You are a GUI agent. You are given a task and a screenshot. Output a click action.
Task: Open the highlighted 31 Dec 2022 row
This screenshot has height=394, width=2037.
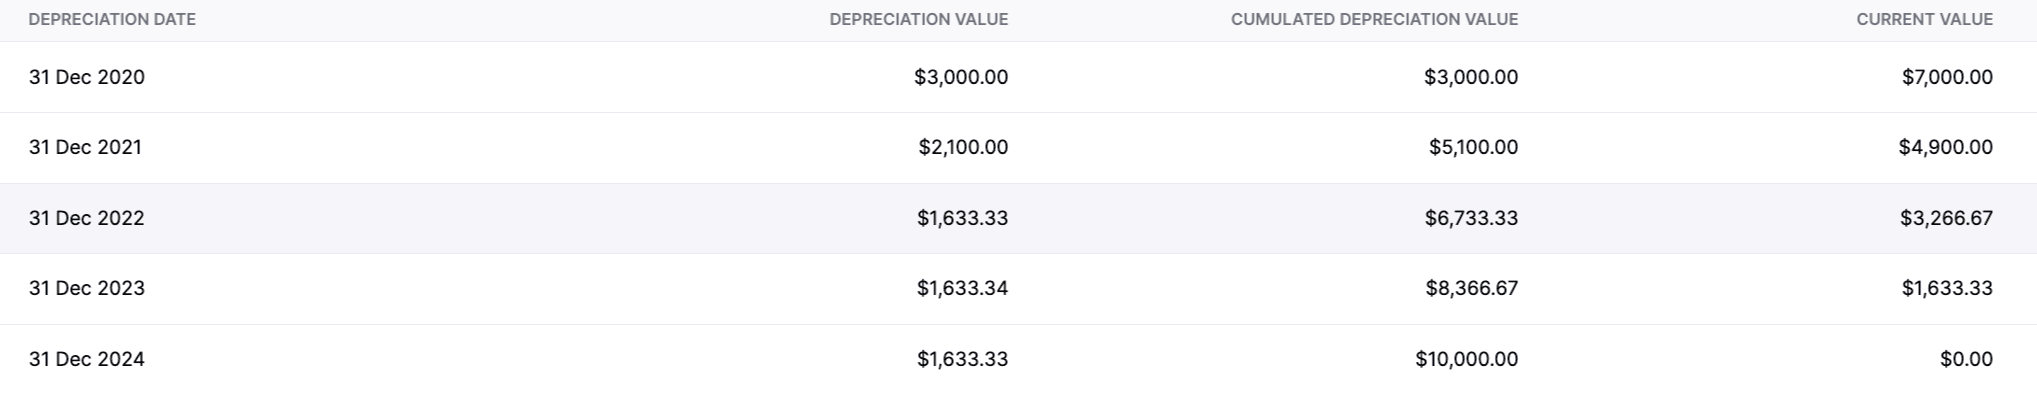[x=1018, y=218]
